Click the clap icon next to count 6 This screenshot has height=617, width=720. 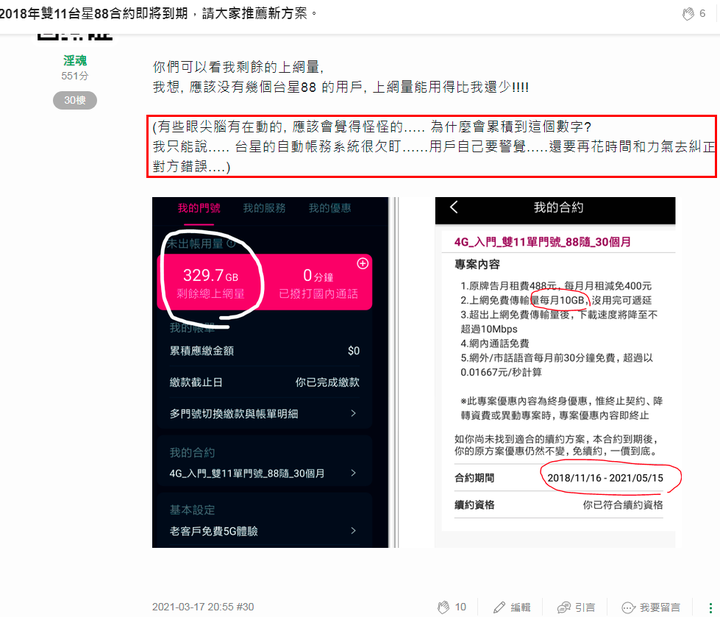[687, 14]
